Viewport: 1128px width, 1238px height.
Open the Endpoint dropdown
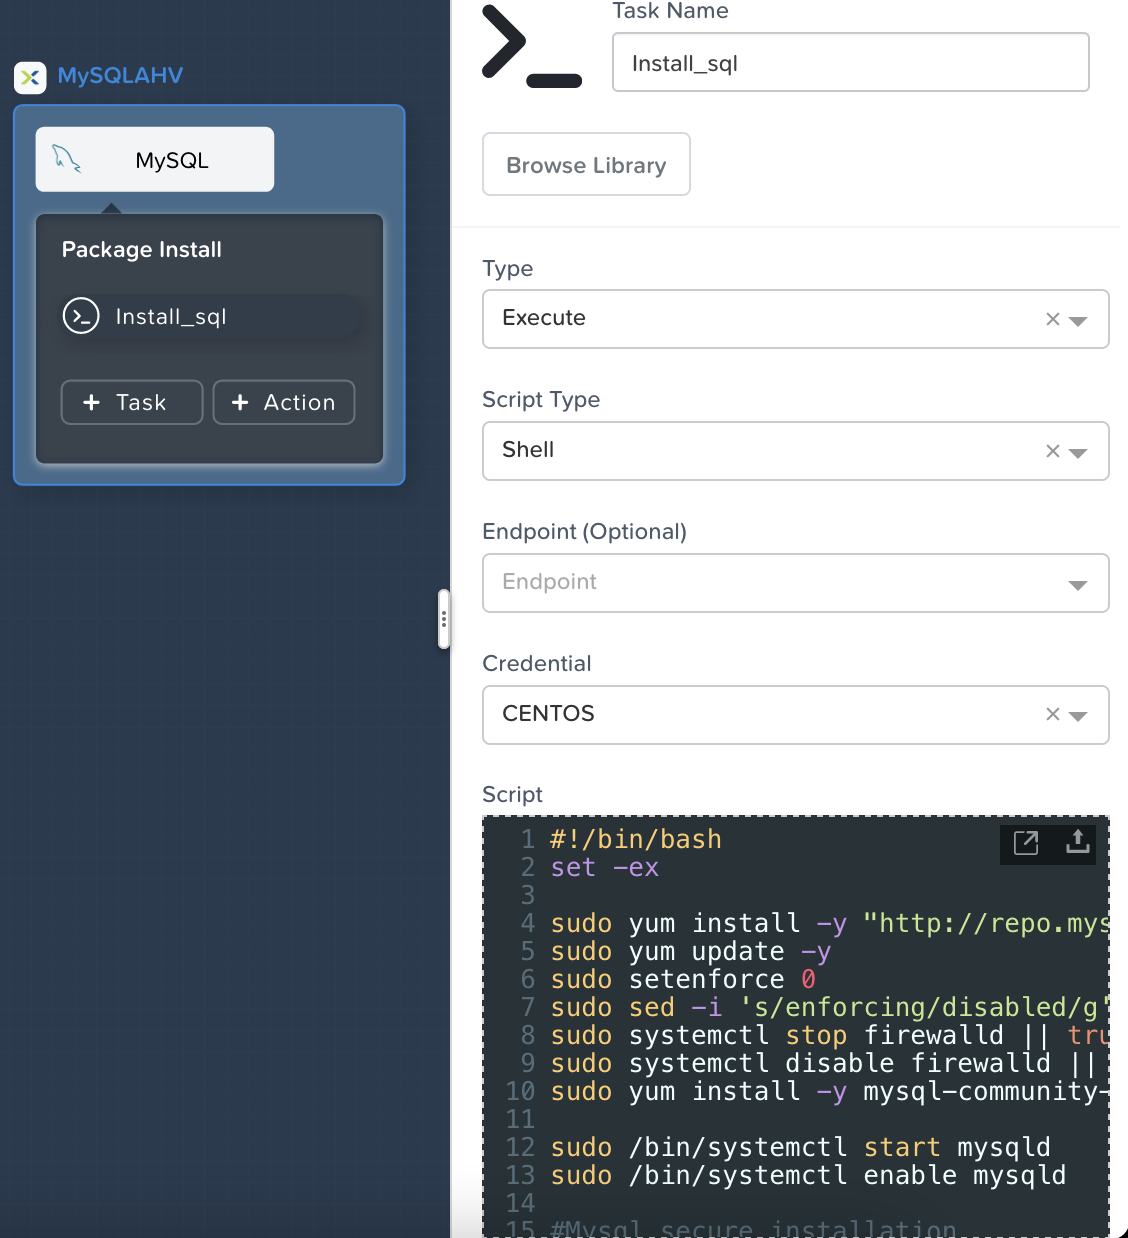(1078, 585)
